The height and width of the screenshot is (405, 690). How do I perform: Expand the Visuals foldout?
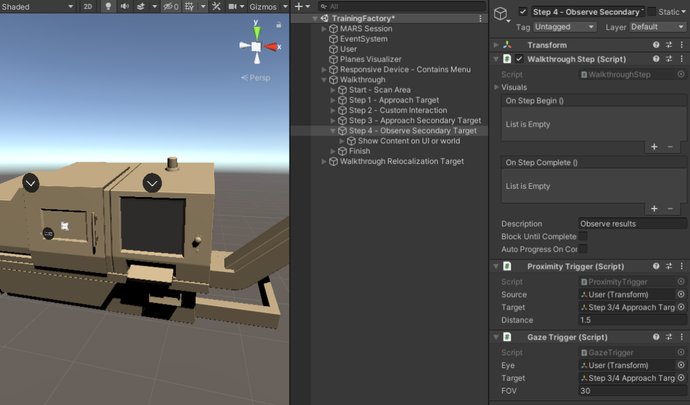(497, 88)
